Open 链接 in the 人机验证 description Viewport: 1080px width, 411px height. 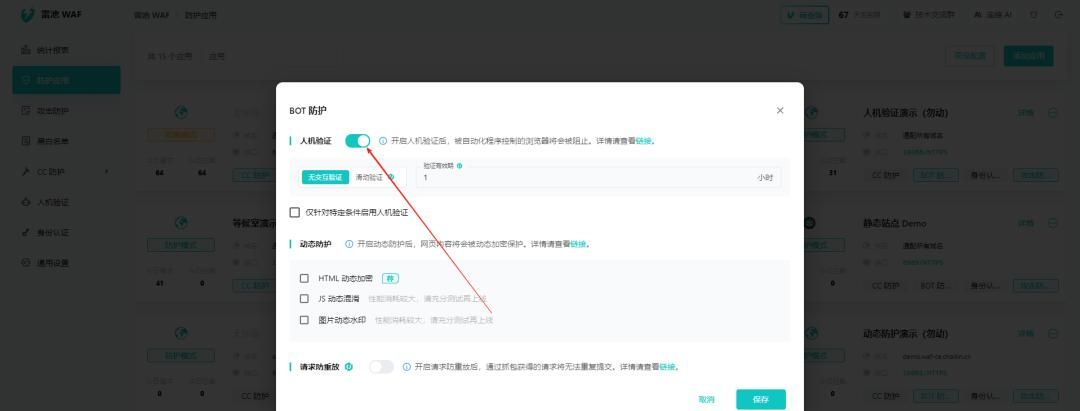pos(643,141)
